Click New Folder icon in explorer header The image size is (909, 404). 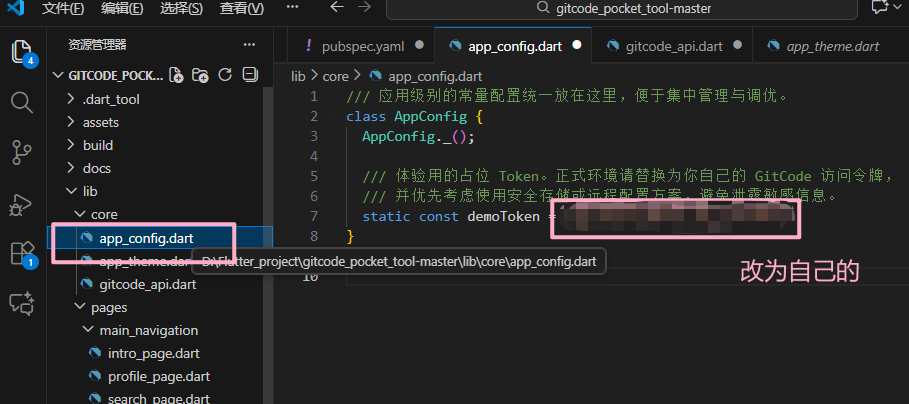coord(200,75)
